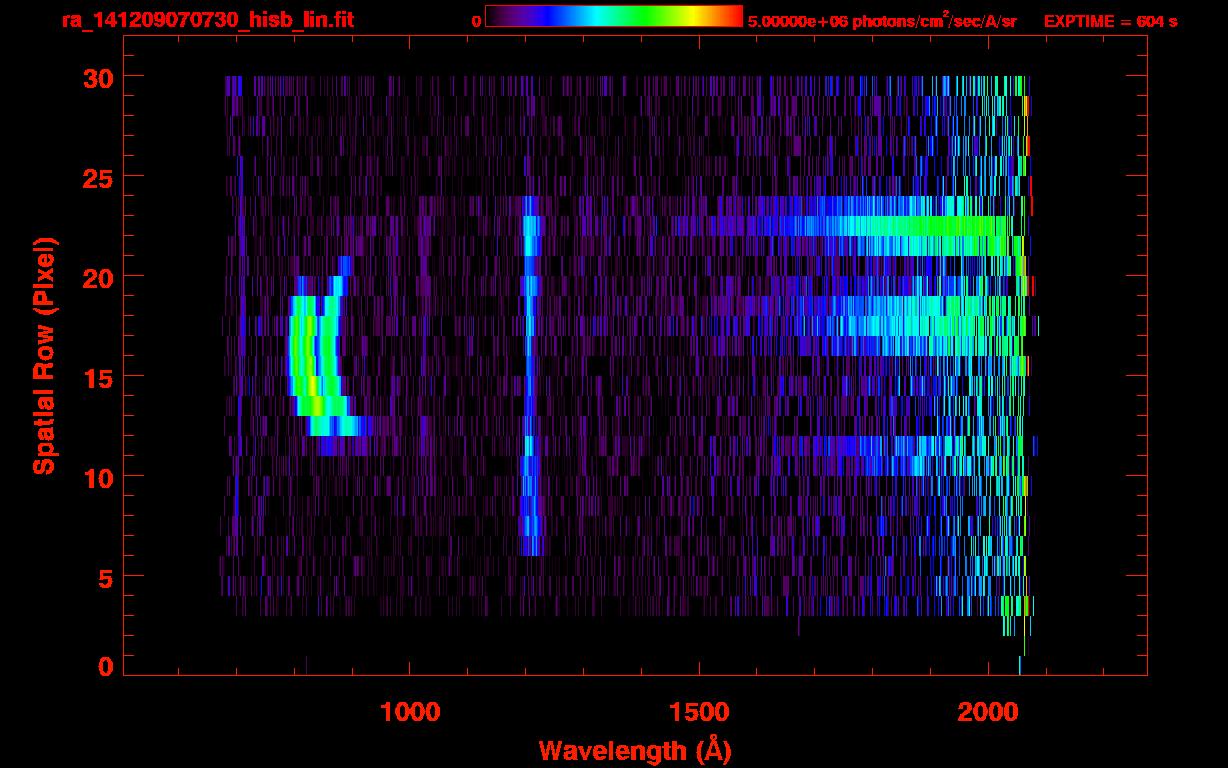Viewport: 1228px width, 768px height.
Task: Click the 10 spatial row tick label
Action: click(99, 477)
